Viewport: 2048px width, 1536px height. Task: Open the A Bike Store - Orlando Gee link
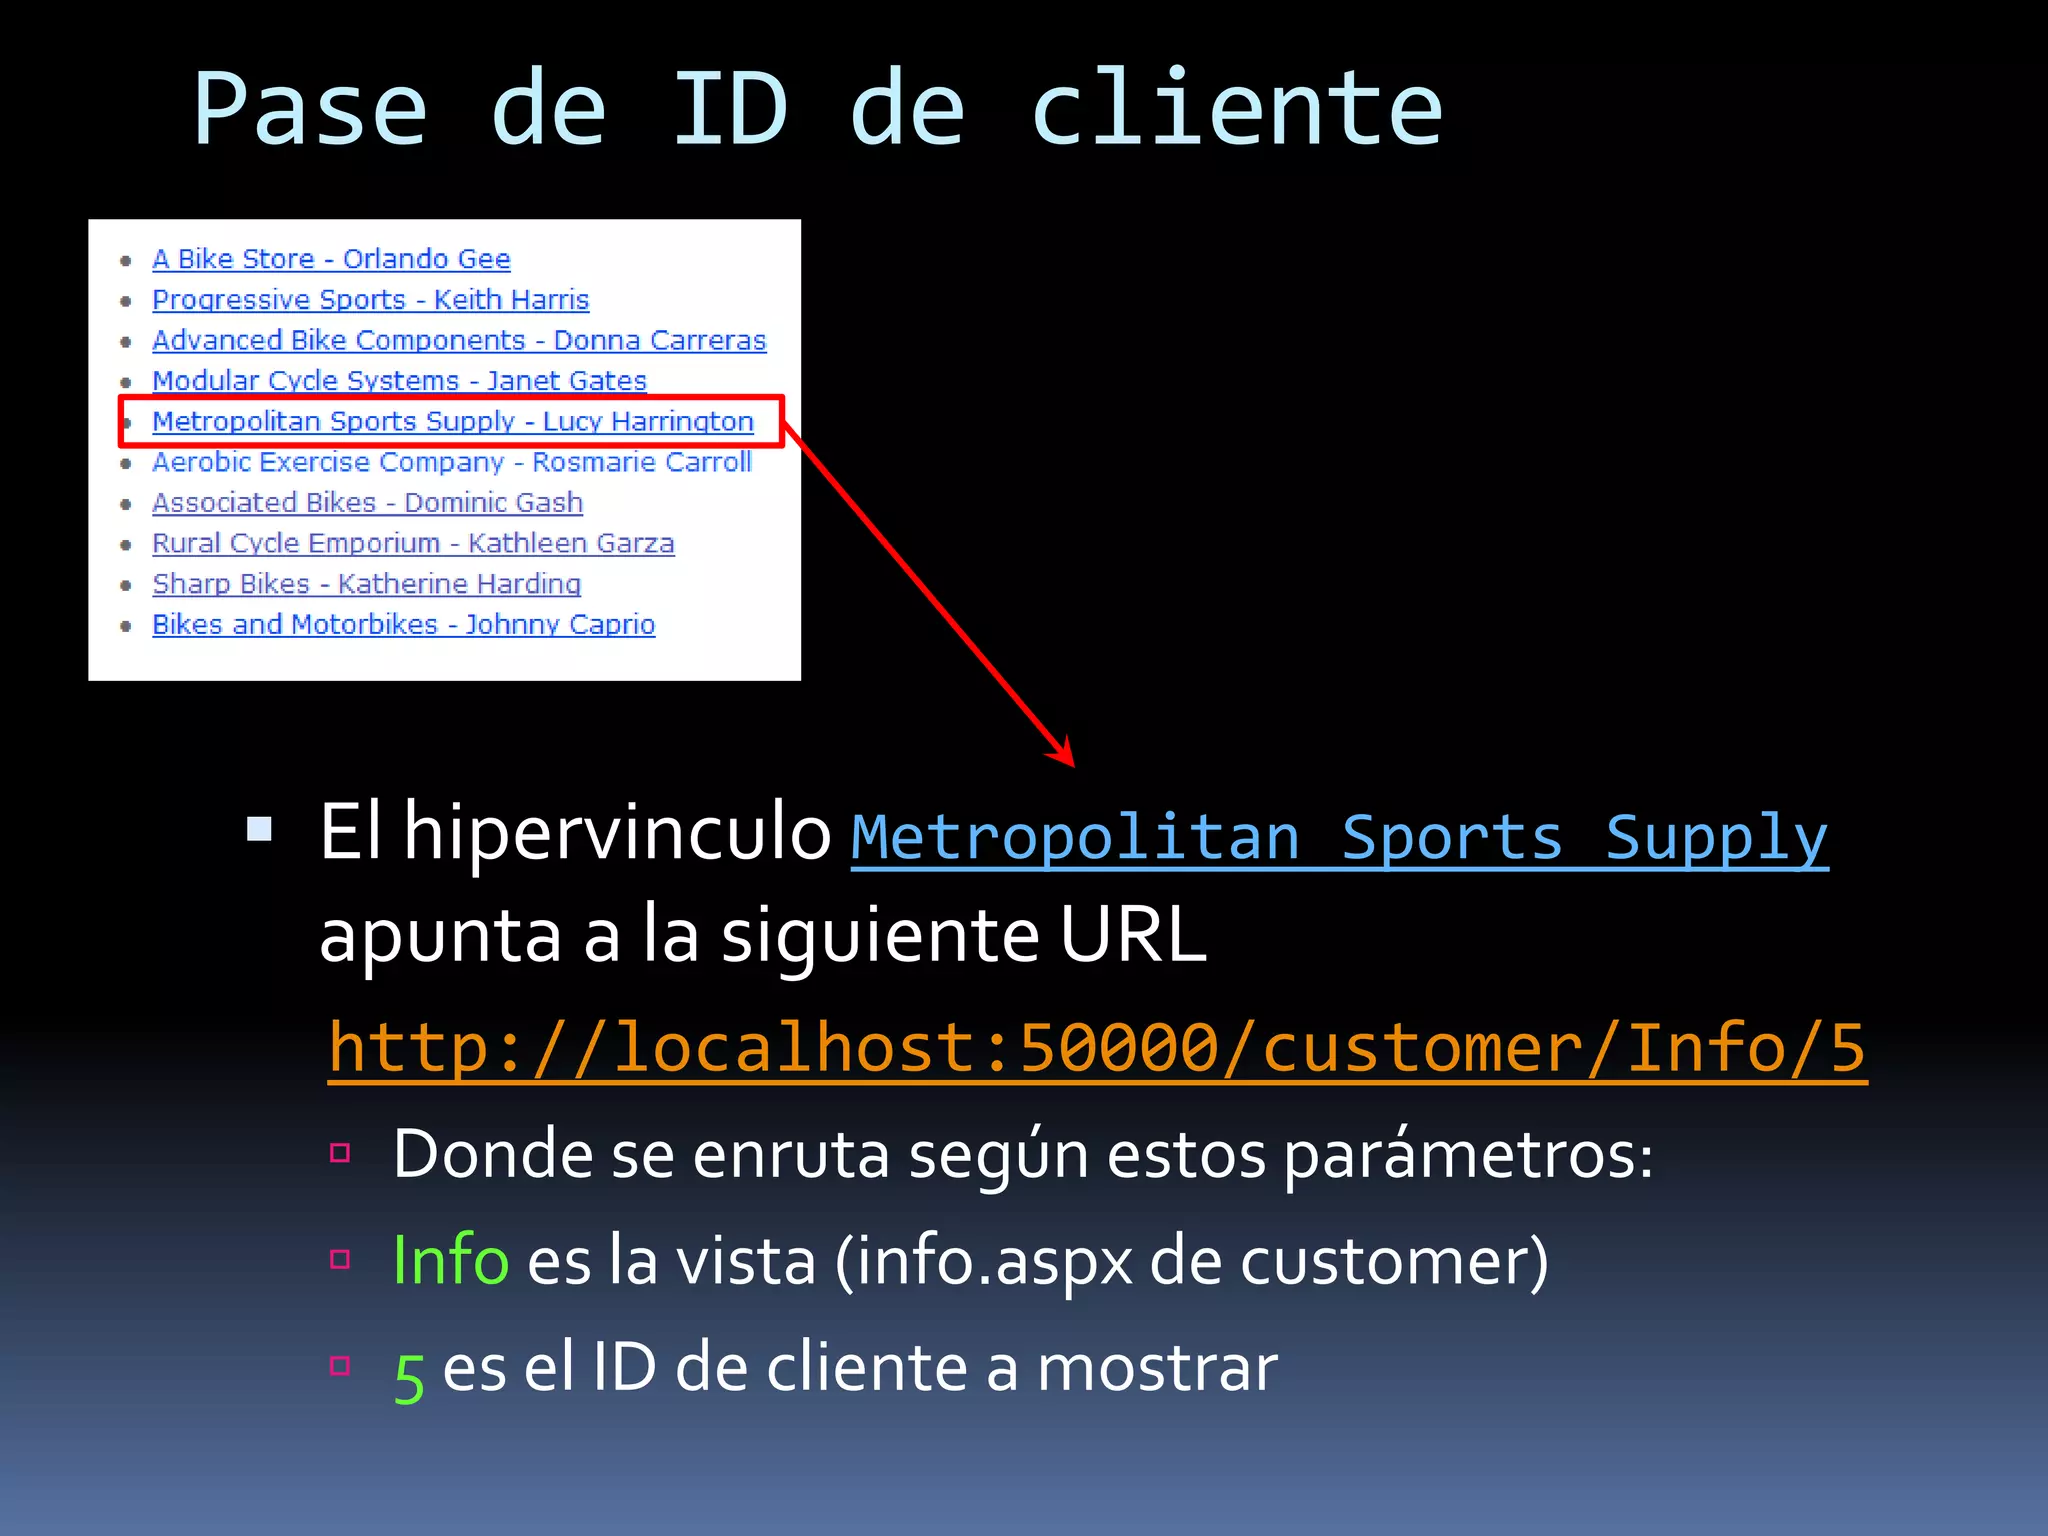coord(331,259)
